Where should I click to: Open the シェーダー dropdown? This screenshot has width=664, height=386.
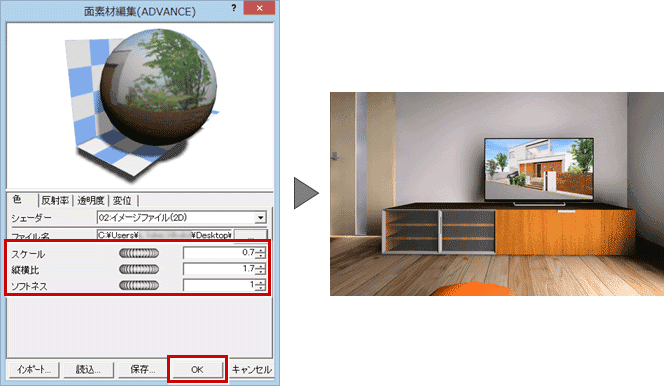182,218
